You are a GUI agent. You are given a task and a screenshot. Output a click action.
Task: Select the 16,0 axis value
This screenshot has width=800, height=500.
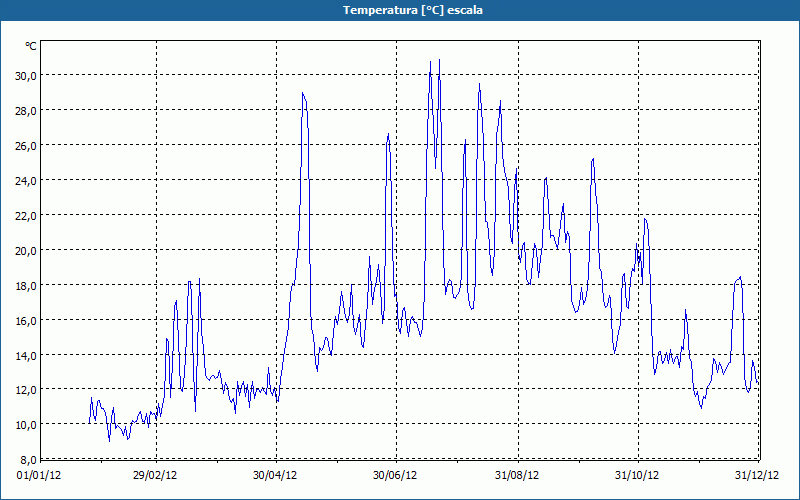tap(26, 320)
